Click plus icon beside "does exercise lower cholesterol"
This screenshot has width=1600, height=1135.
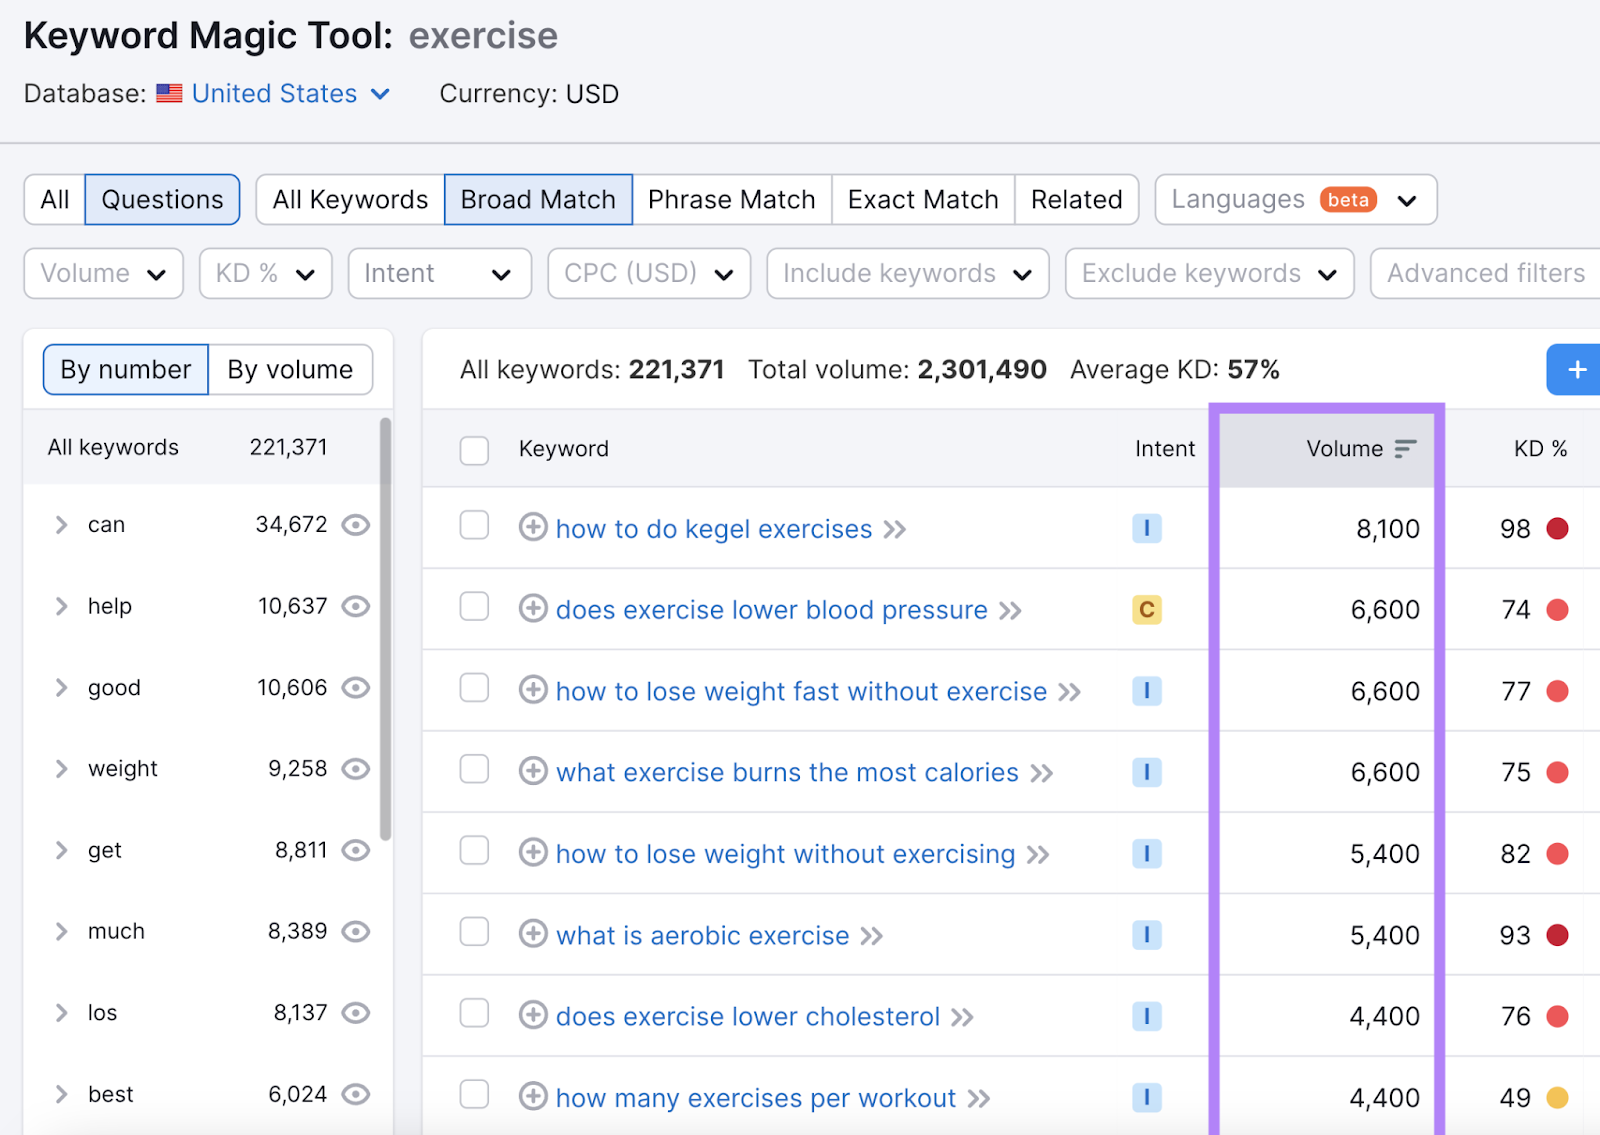point(533,1016)
